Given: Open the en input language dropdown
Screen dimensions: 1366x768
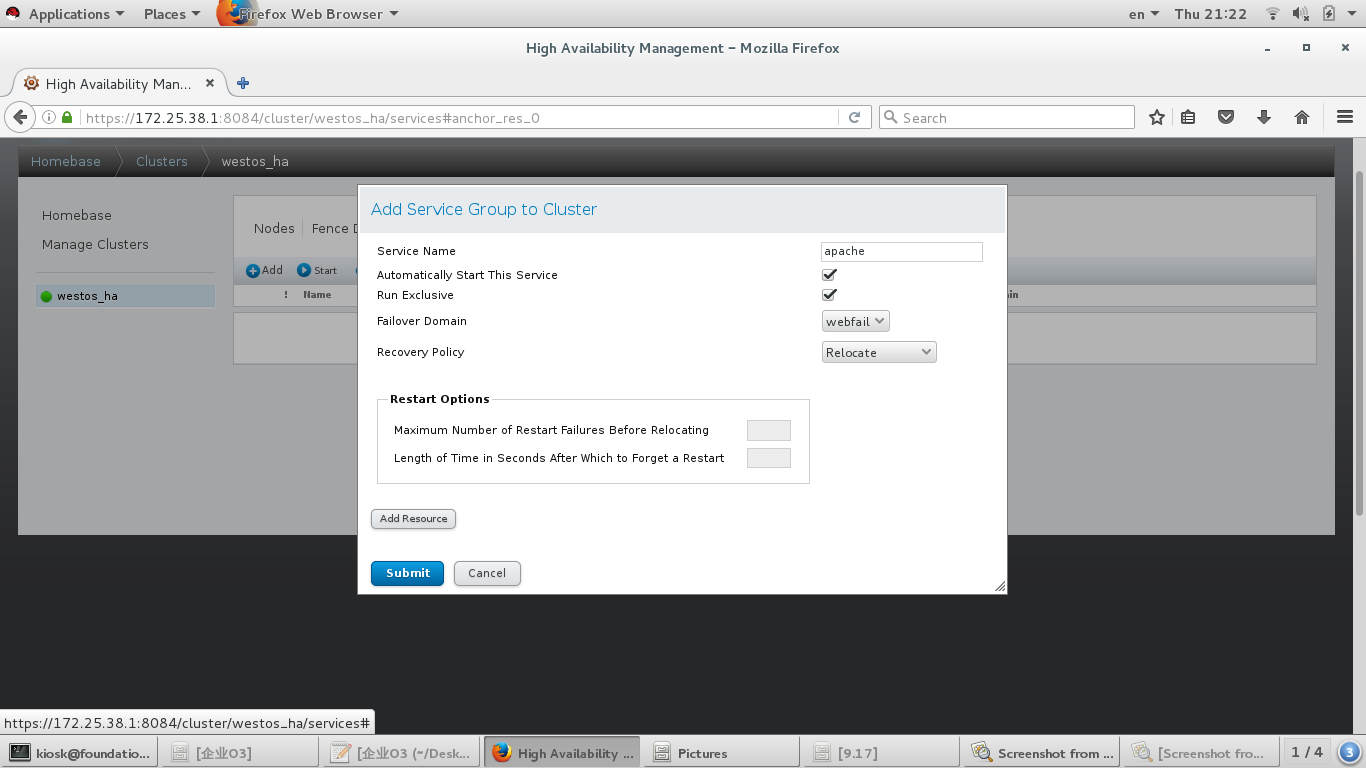Looking at the screenshot, I should (1143, 14).
